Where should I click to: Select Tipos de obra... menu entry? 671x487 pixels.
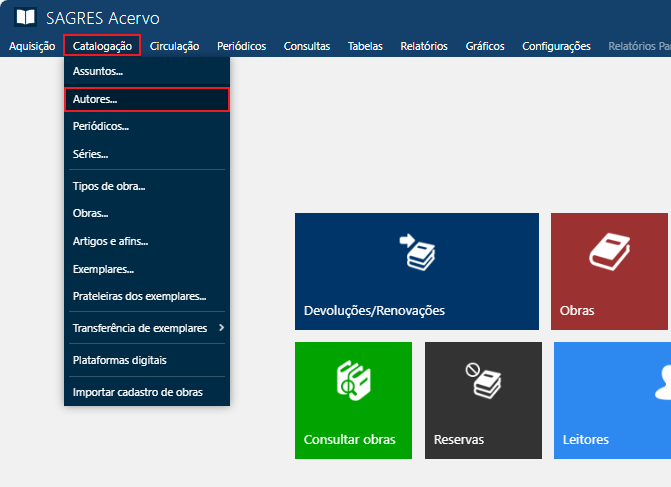tap(109, 186)
